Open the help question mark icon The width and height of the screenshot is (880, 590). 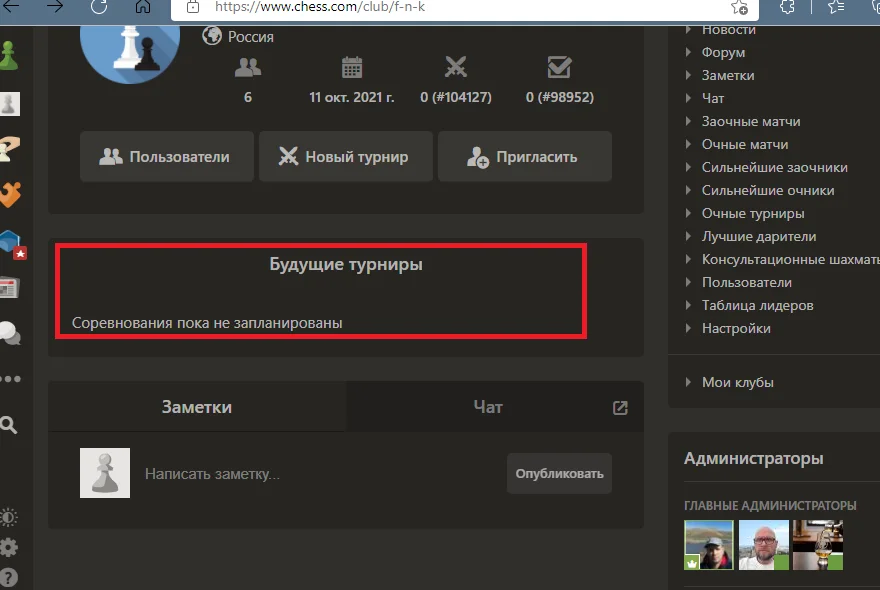click(10, 577)
